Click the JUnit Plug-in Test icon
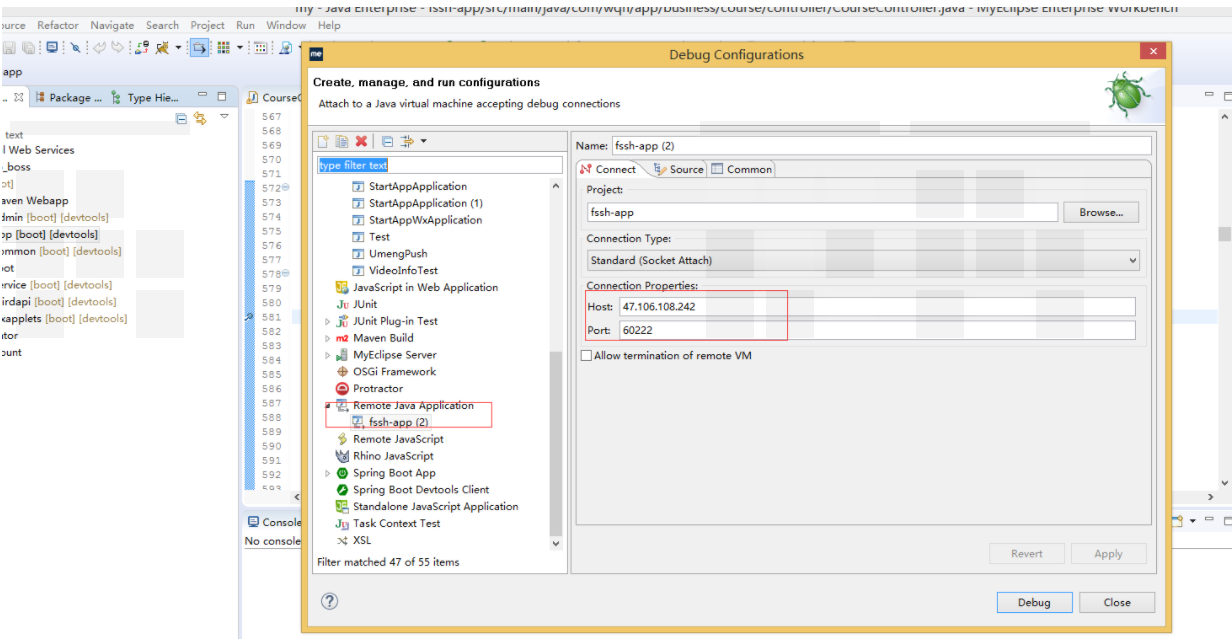Image resolution: width=1232 pixels, height=639 pixels. coord(342,321)
